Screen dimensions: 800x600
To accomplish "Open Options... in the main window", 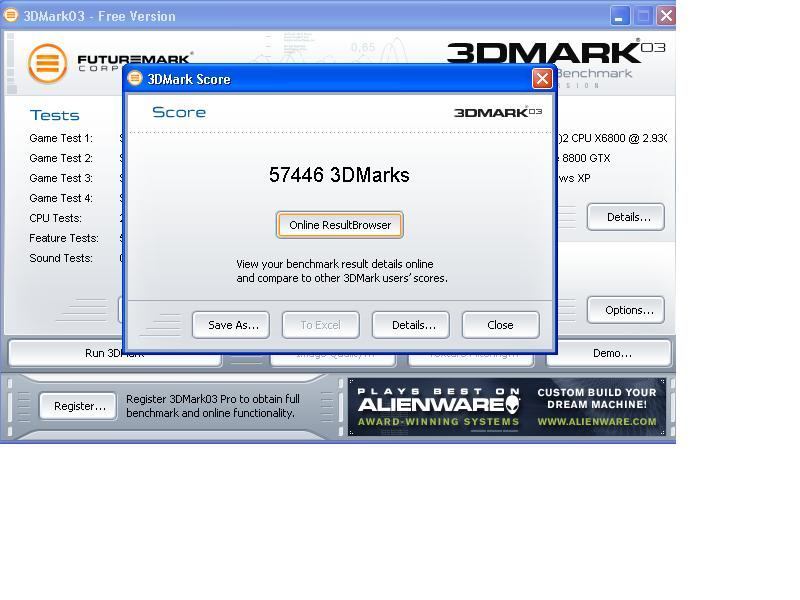I will coord(626,310).
